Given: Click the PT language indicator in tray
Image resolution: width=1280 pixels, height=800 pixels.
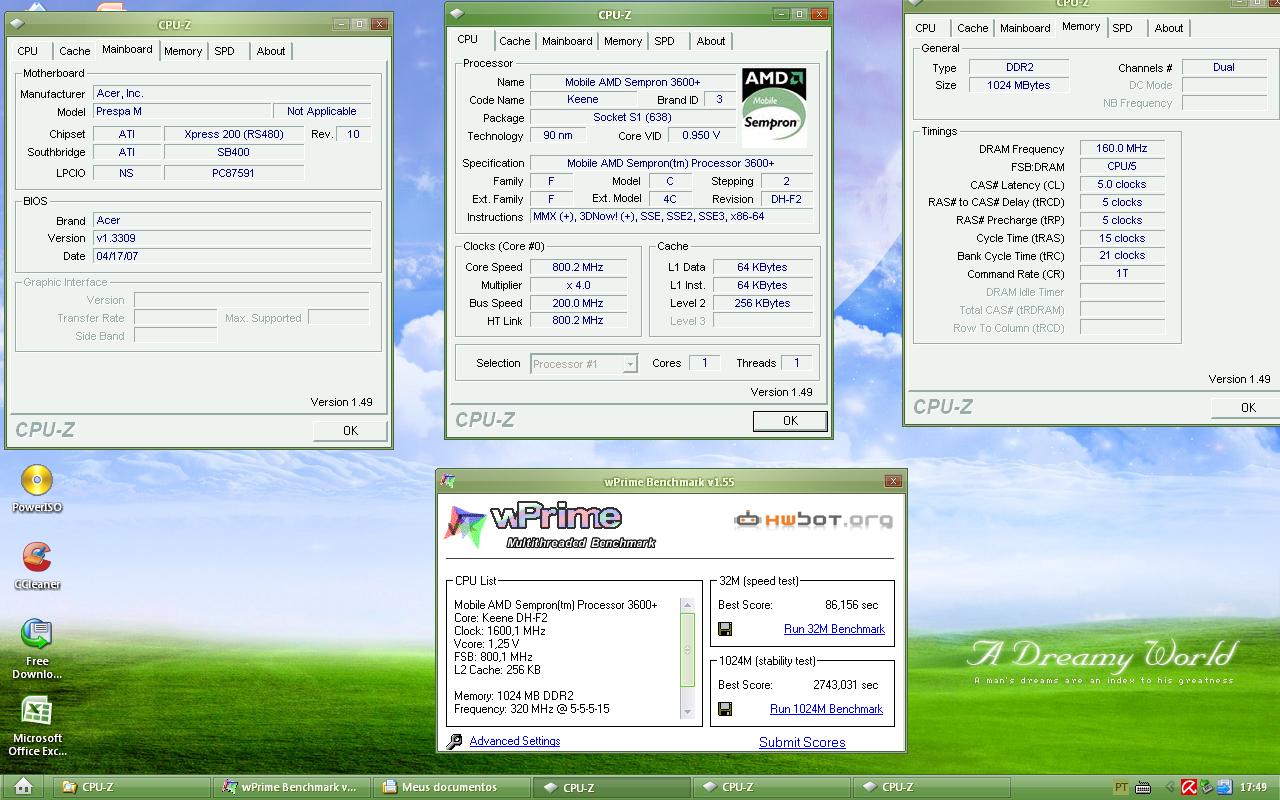Looking at the screenshot, I should [1121, 787].
